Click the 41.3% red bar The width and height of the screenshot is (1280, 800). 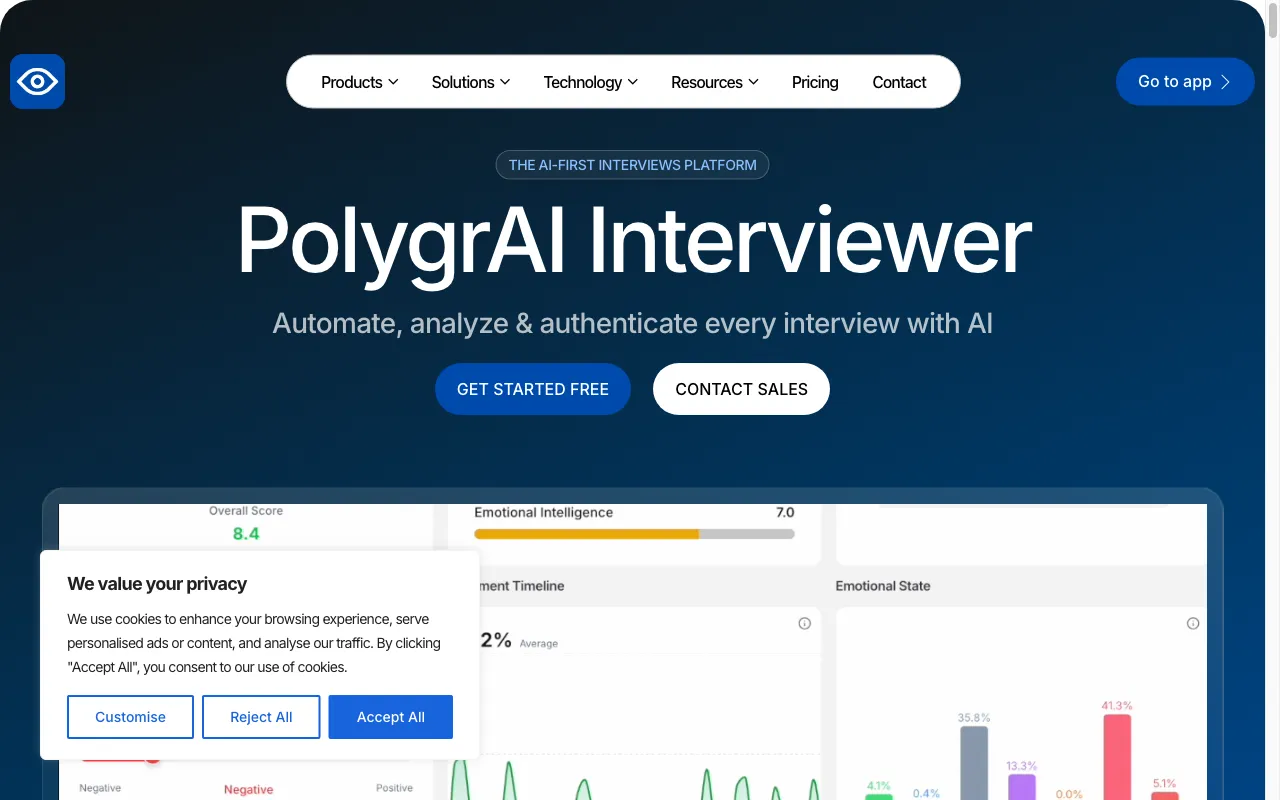1117,756
